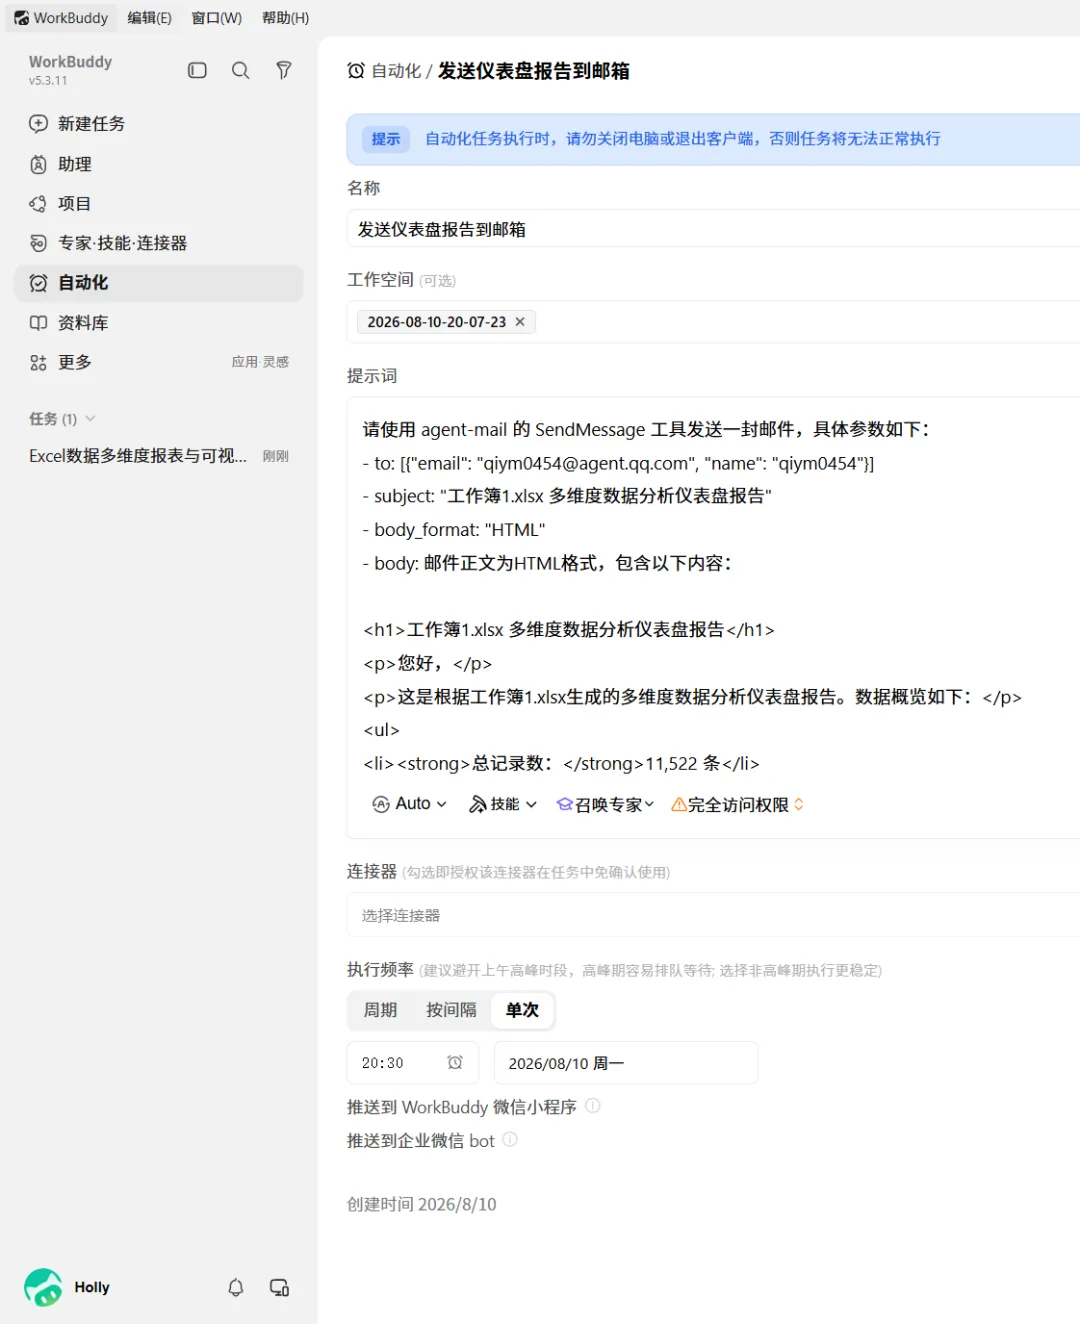Click the 灵感 shortcut next to 更多
The height and width of the screenshot is (1324, 1080).
tap(276, 362)
